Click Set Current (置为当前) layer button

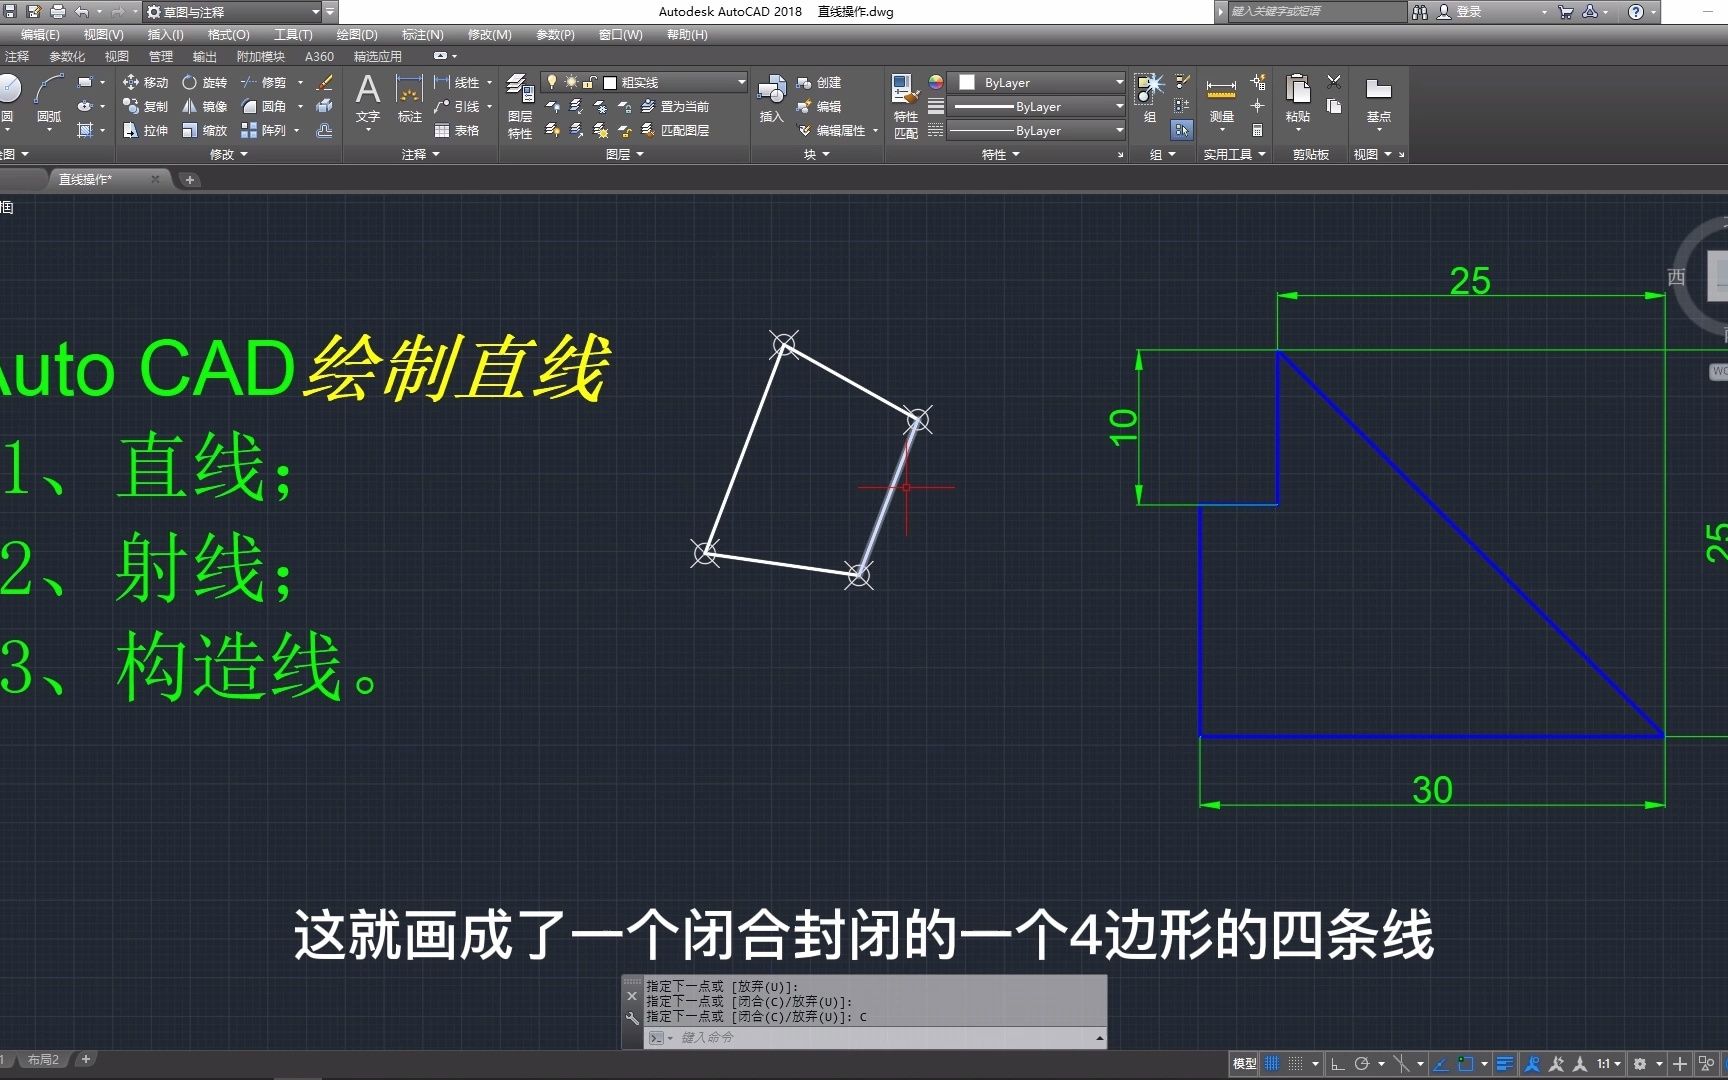(x=675, y=106)
